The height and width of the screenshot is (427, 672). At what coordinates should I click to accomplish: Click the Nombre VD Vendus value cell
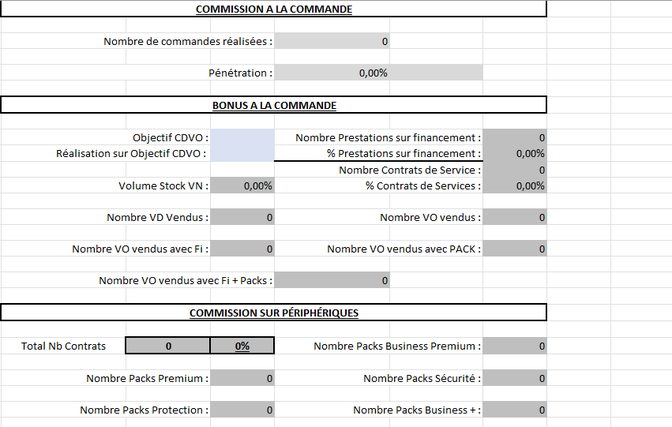click(x=242, y=217)
